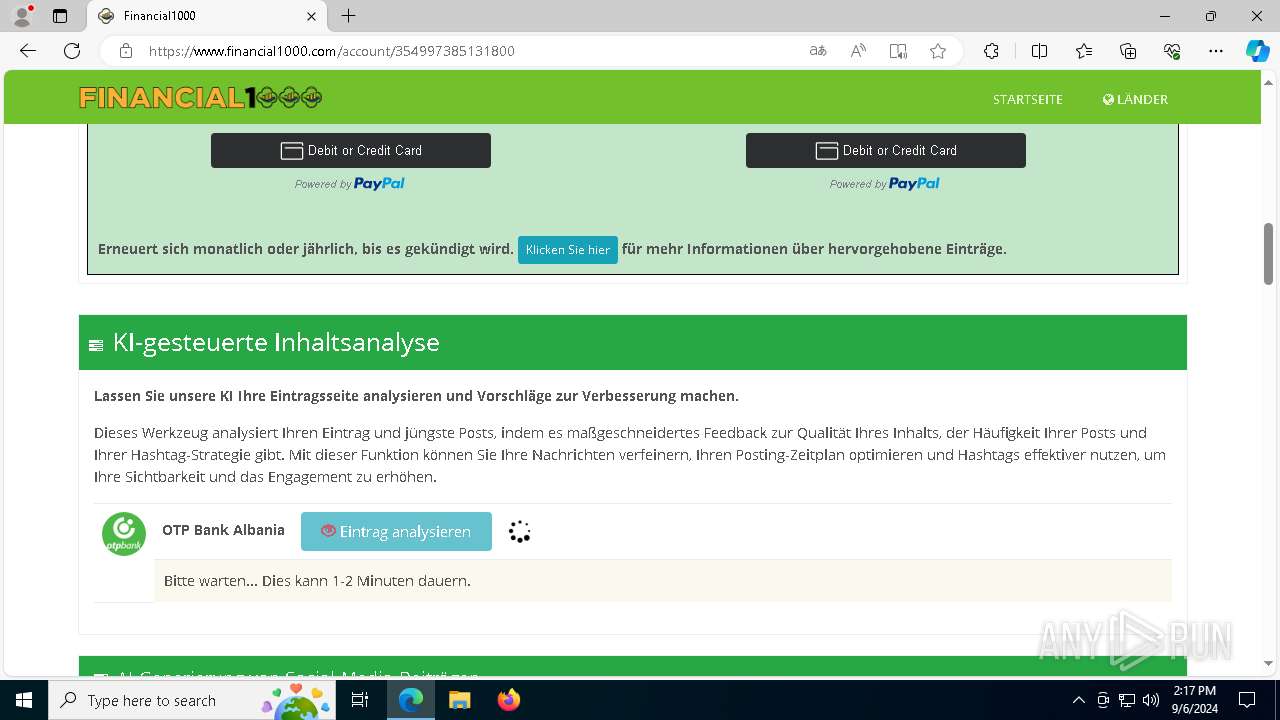Viewport: 1280px width, 720px height.
Task: Click the OTP Bank Albania name
Action: coord(224,530)
